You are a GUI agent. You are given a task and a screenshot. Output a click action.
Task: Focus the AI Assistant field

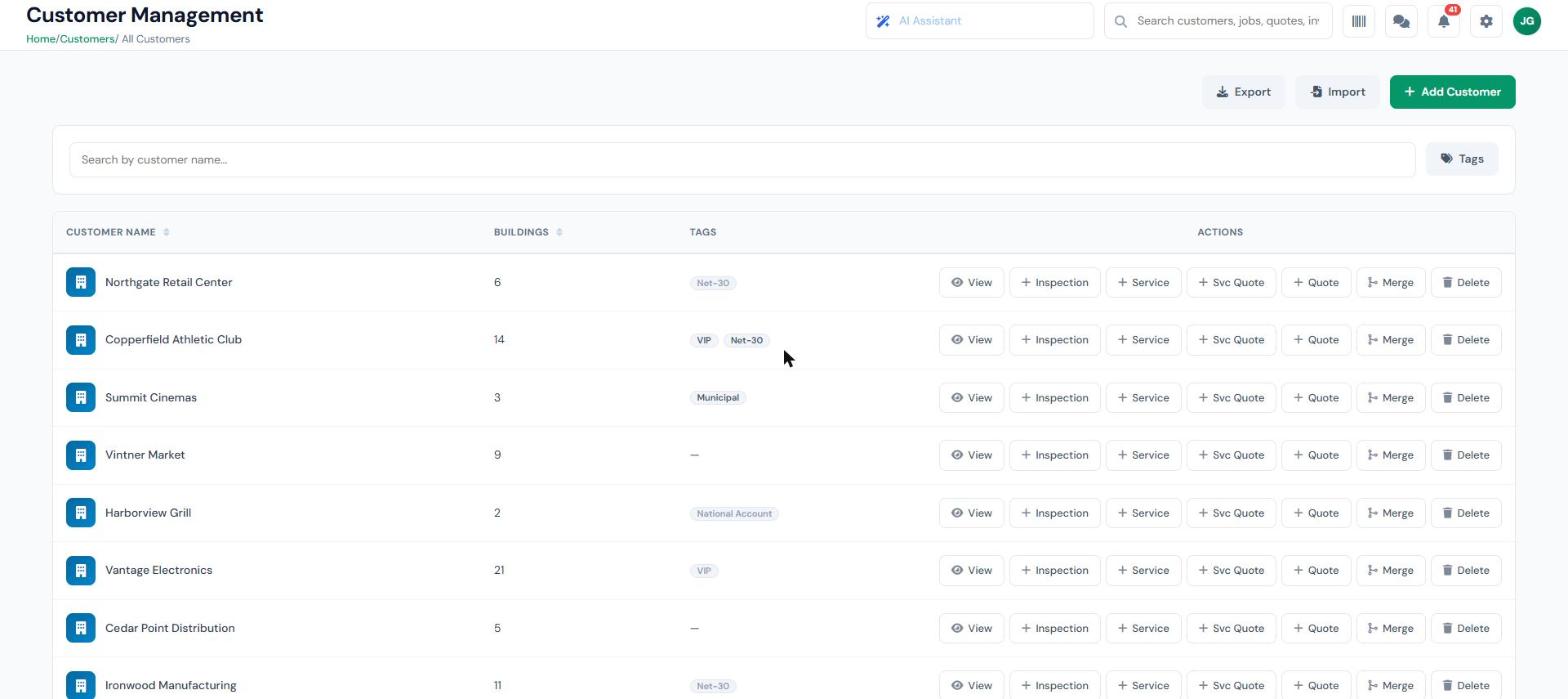coord(979,21)
